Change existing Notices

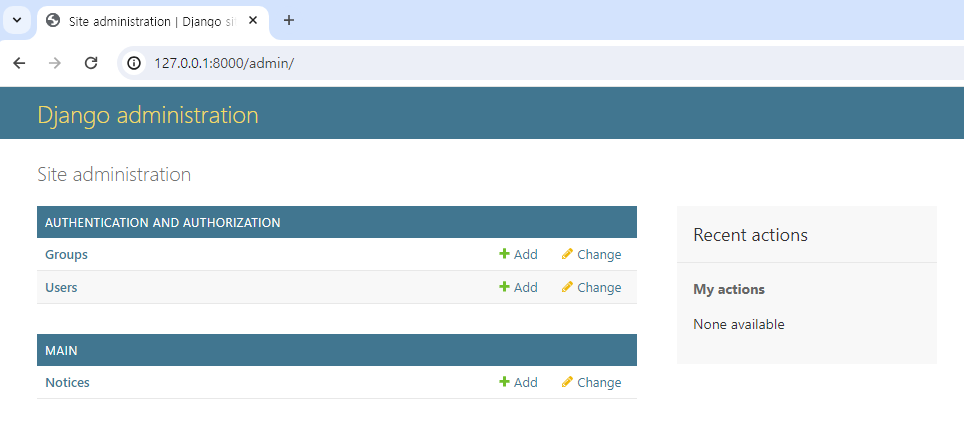(591, 382)
